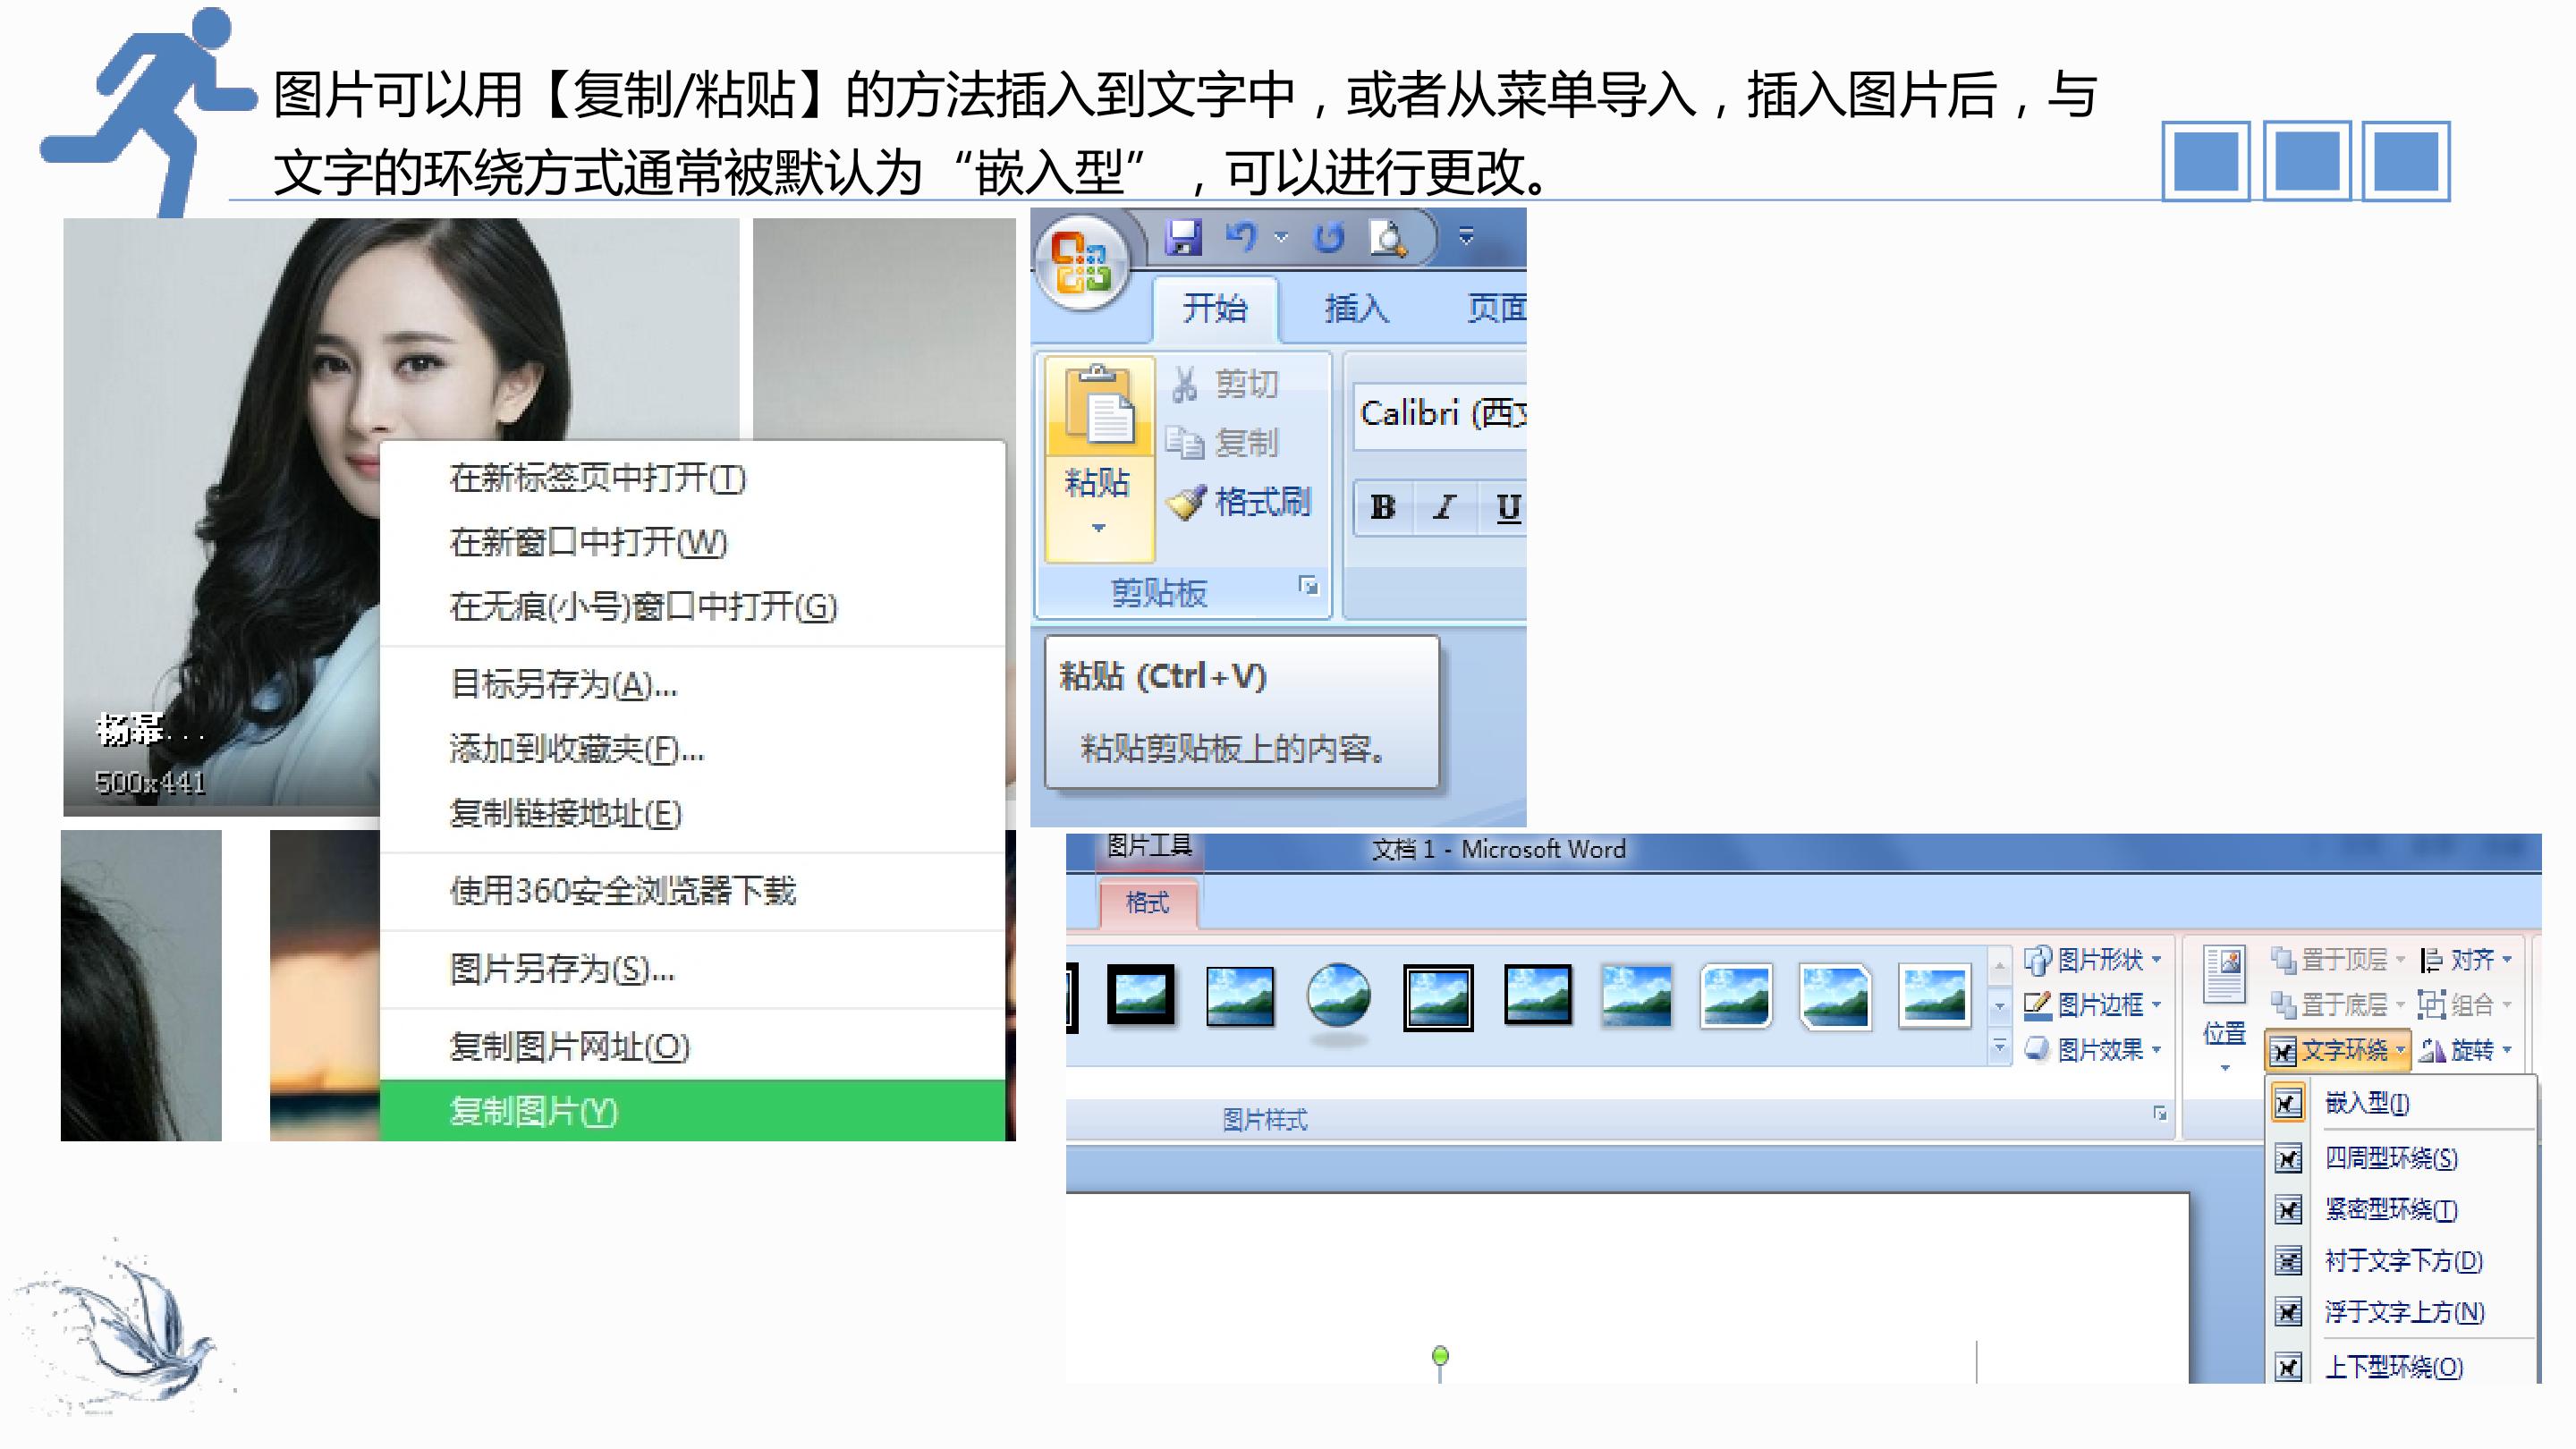
Task: Select 嵌入型(I) wrap option
Action: 2400,1103
